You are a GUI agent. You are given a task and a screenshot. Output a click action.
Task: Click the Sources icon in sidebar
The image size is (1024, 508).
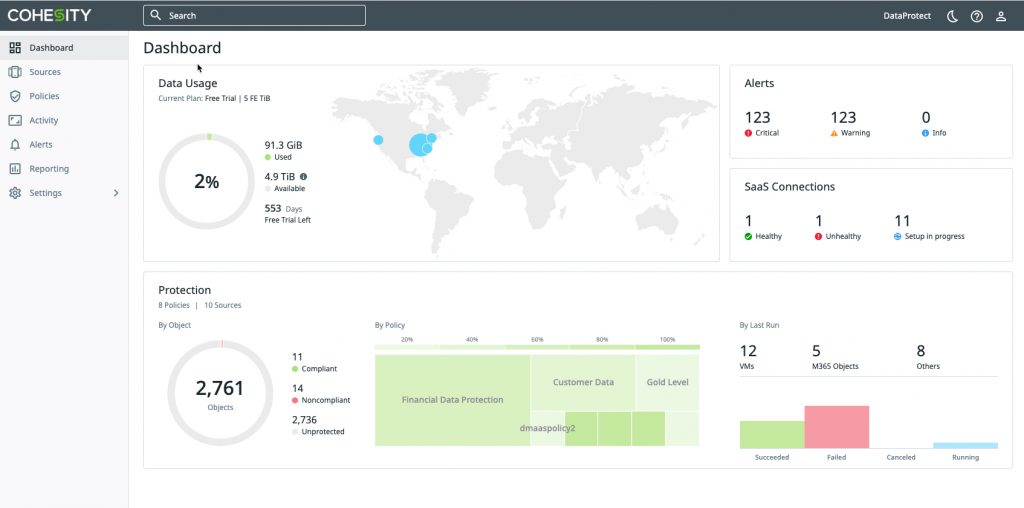point(15,72)
